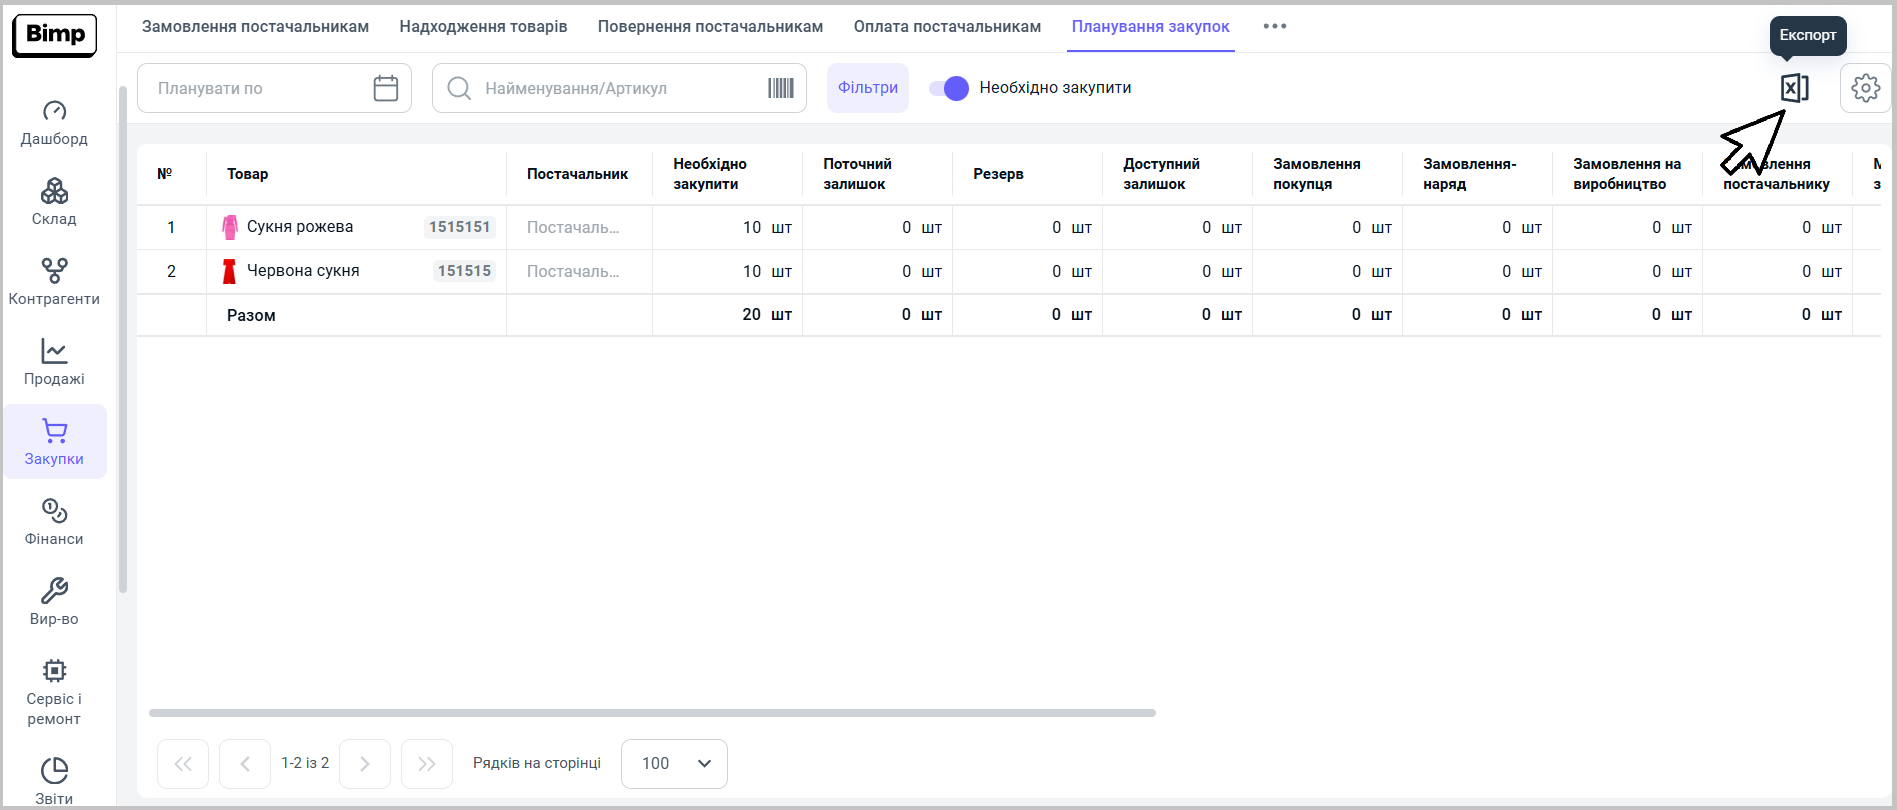Image resolution: width=1897 pixels, height=810 pixels.
Task: Open Фінанси section in sidebar
Action: tap(54, 522)
